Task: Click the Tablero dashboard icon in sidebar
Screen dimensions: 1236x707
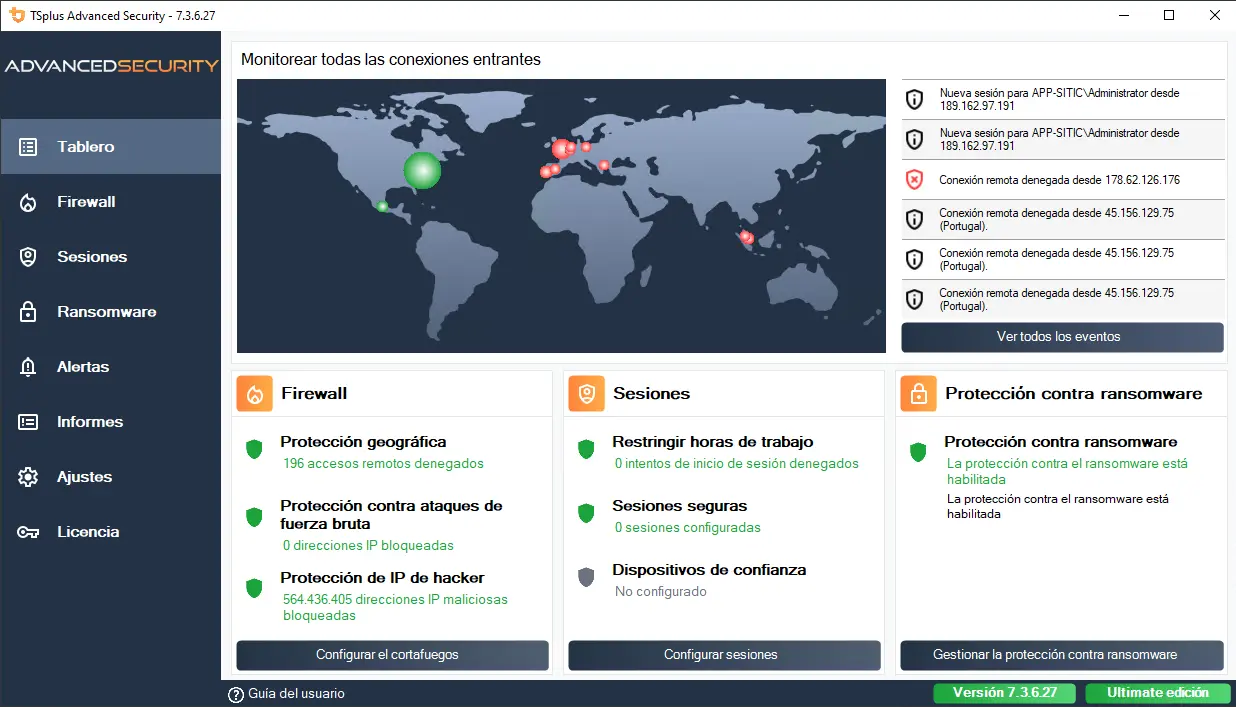Action: (28, 147)
